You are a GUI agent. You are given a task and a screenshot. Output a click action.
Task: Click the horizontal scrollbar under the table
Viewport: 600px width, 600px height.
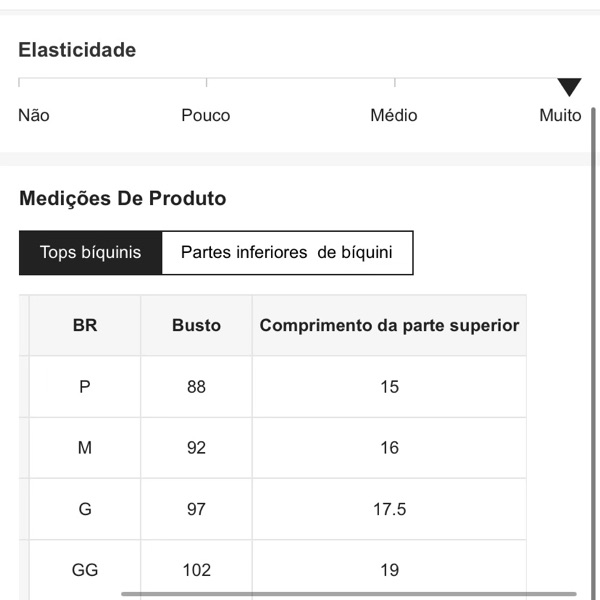coord(348,594)
